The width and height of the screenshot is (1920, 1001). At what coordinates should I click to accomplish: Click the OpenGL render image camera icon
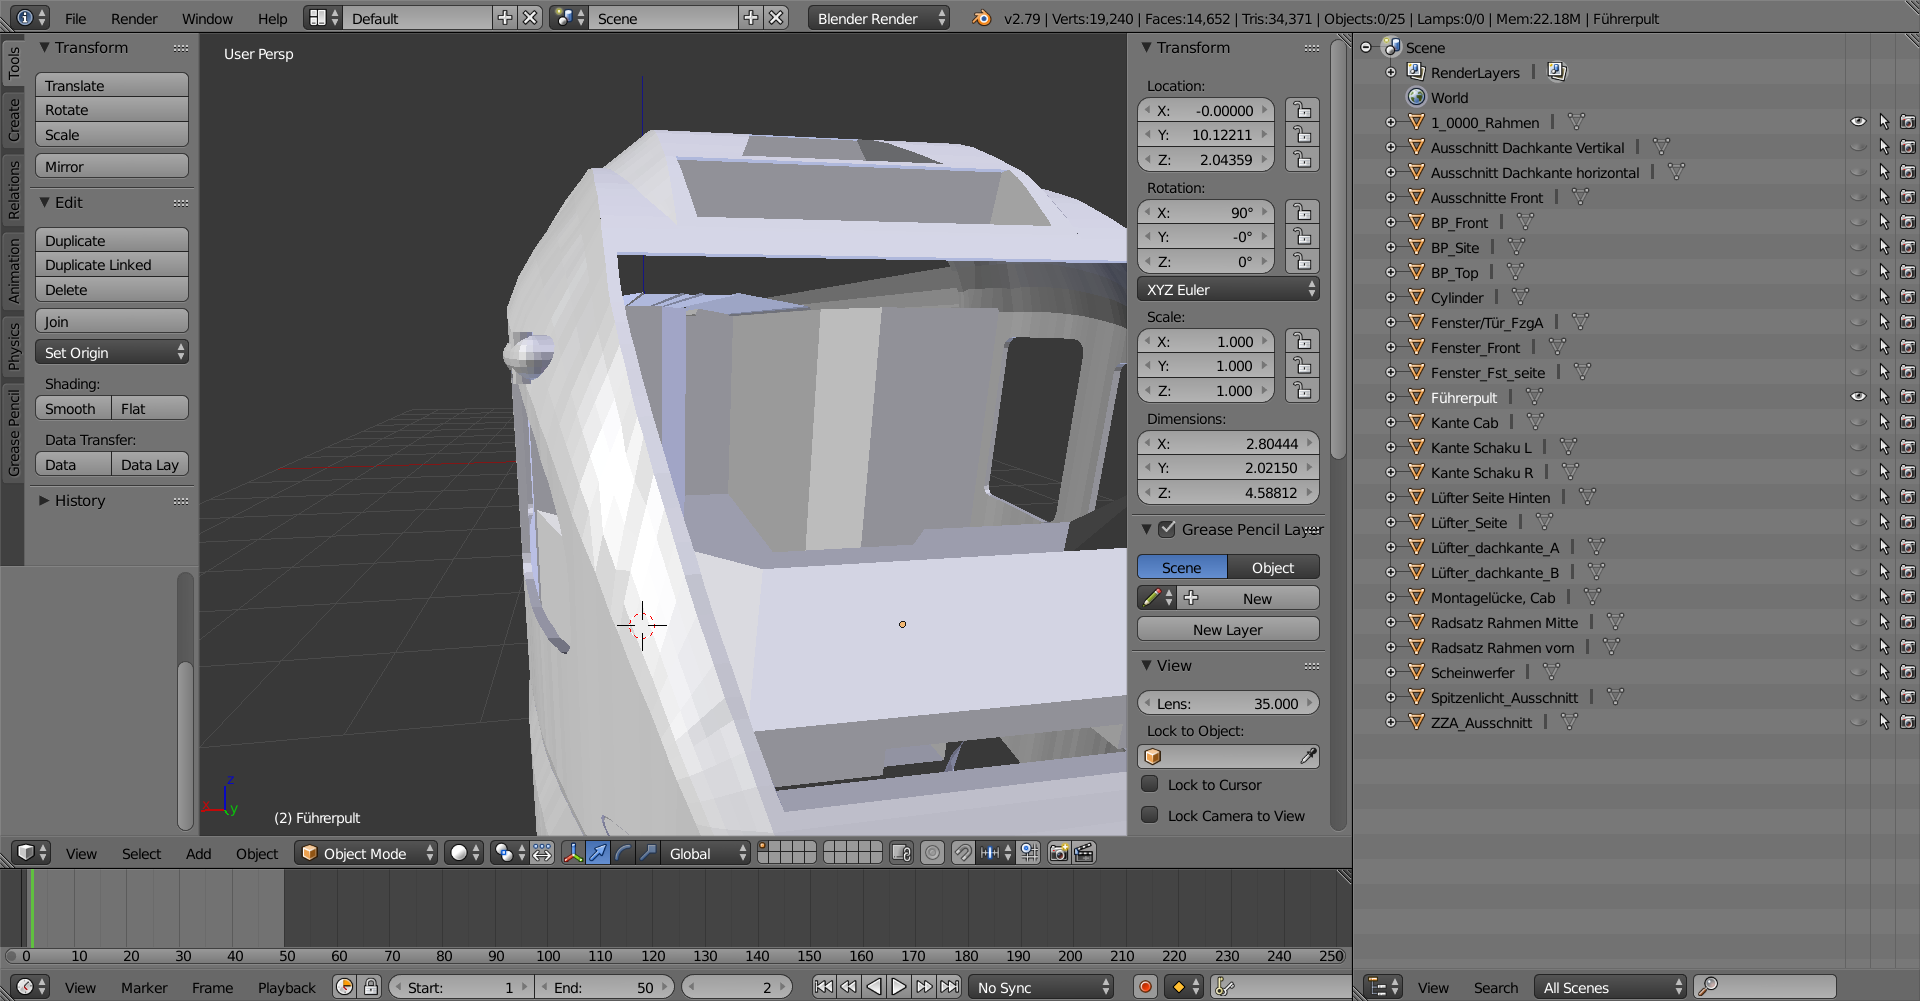(x=1058, y=853)
